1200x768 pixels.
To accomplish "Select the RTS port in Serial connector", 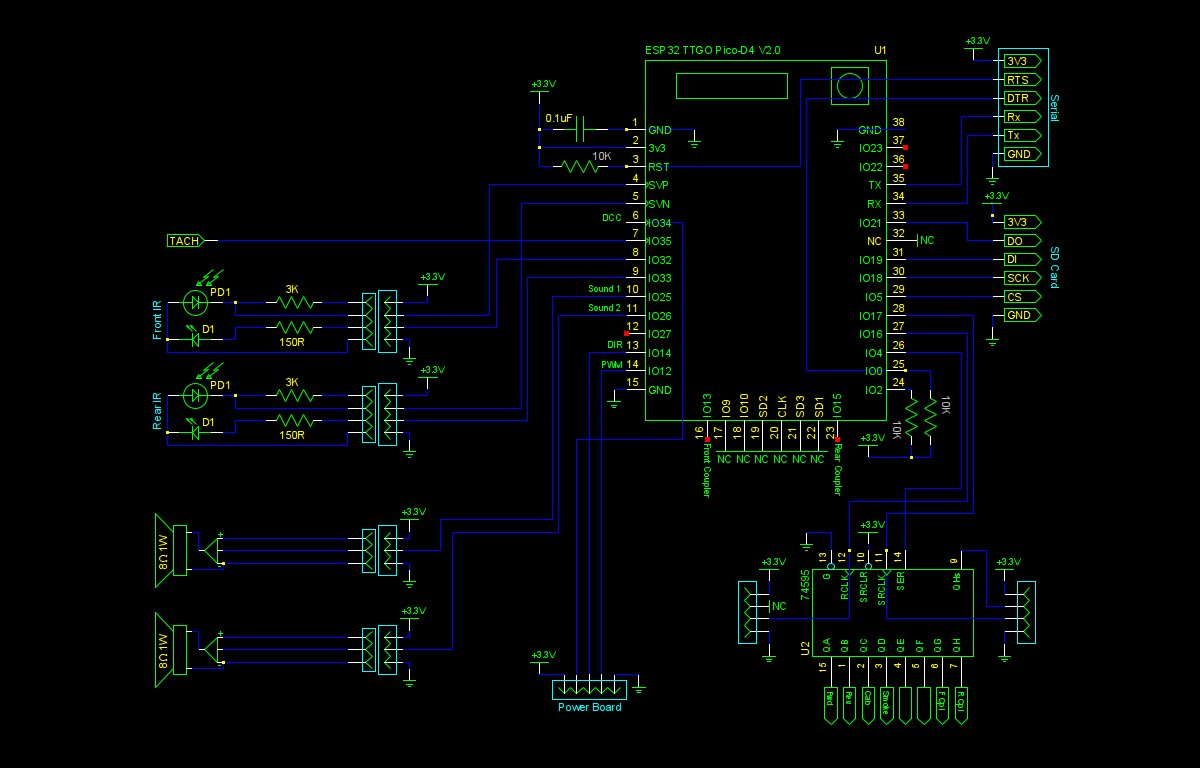I will 1020,79.
